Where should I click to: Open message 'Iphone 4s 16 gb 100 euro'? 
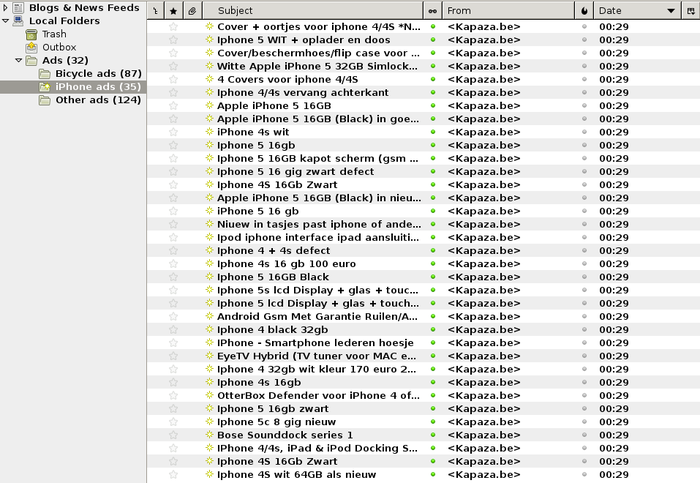click(286, 264)
